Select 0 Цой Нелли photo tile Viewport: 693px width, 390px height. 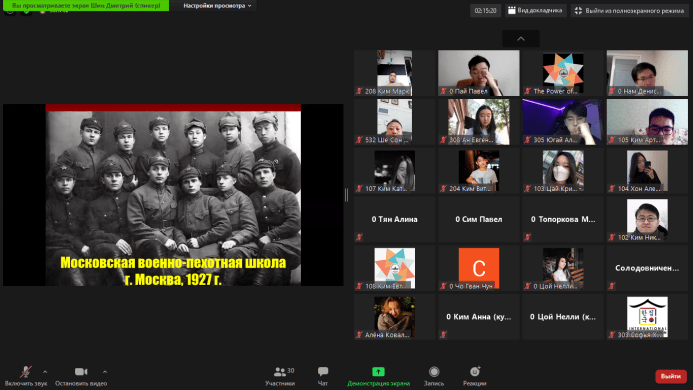[x=563, y=268]
